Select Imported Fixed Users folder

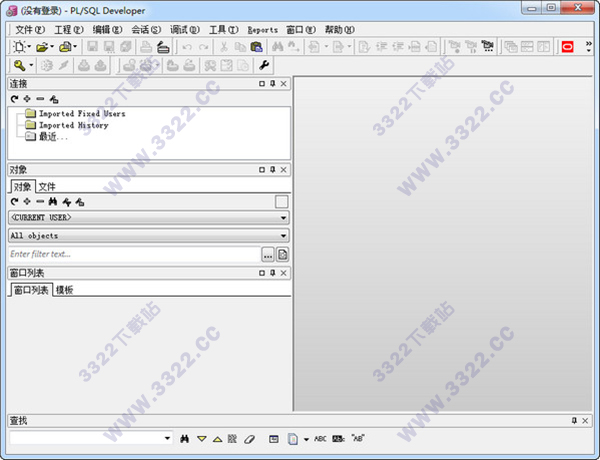75,114
